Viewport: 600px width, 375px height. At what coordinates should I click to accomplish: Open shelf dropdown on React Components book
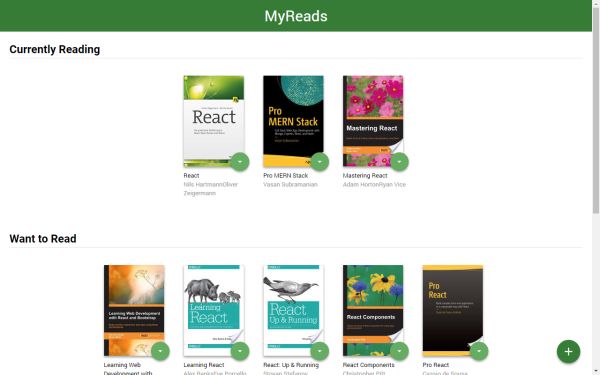399,351
